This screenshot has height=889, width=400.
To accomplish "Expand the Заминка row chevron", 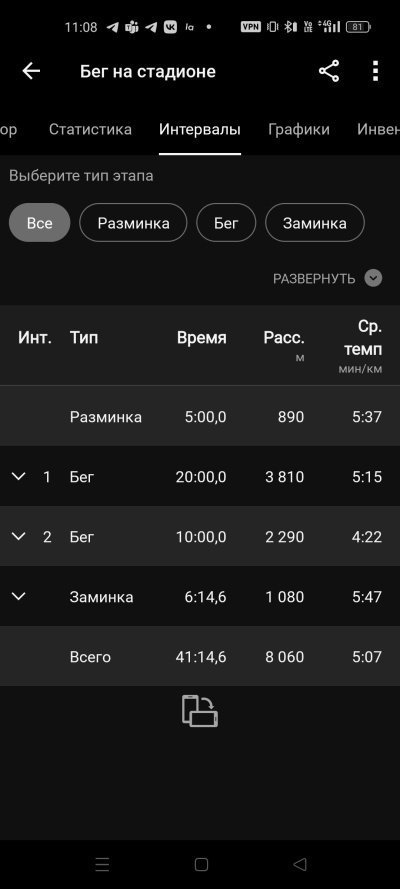I will click(x=19, y=596).
